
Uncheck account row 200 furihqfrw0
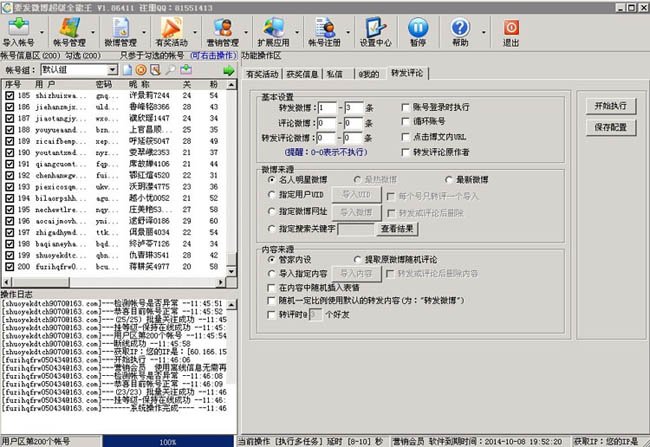tap(10, 267)
